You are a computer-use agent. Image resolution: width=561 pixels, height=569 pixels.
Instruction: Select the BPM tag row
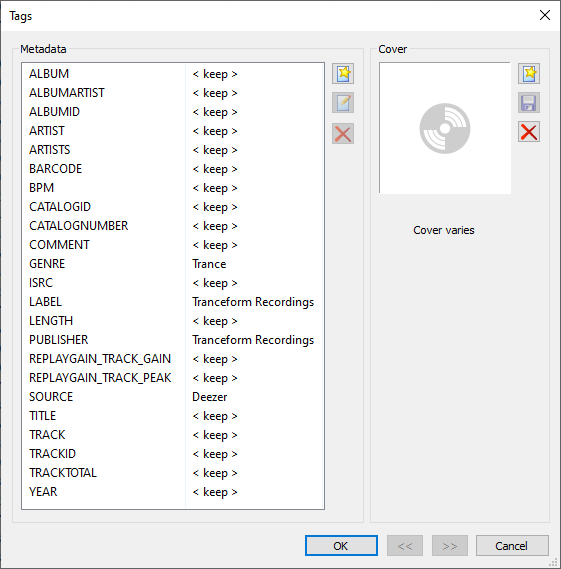pos(173,188)
